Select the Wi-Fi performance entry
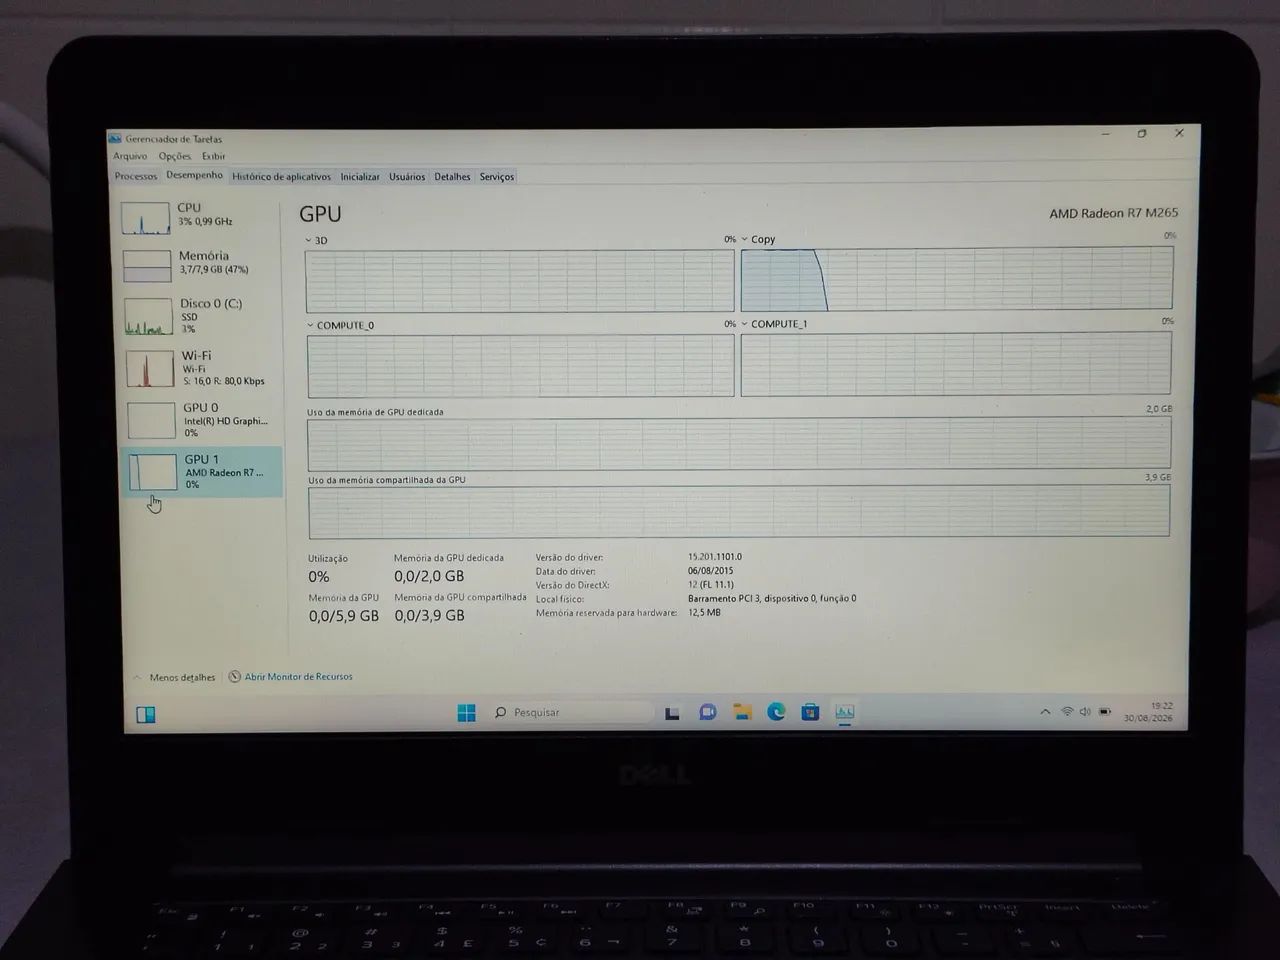1280x960 pixels. [201, 367]
